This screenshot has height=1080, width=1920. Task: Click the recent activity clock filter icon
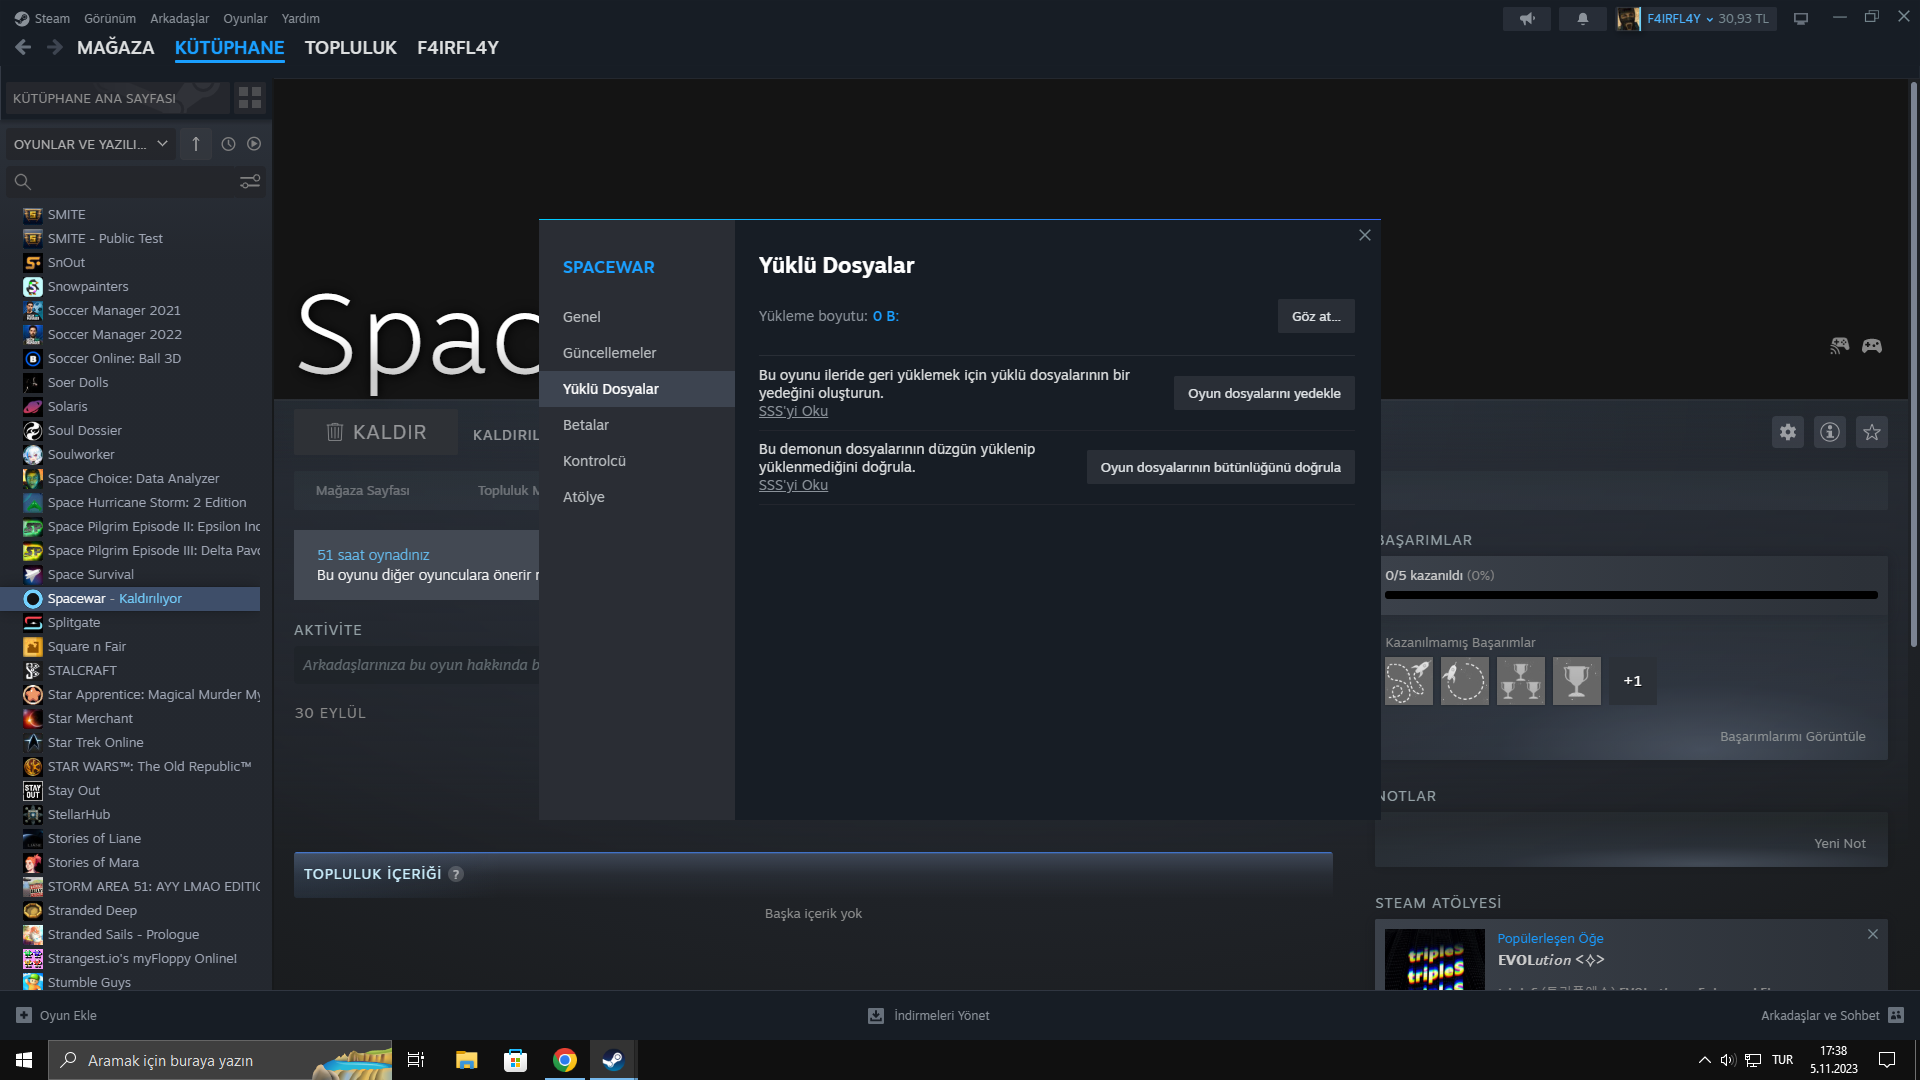[228, 144]
